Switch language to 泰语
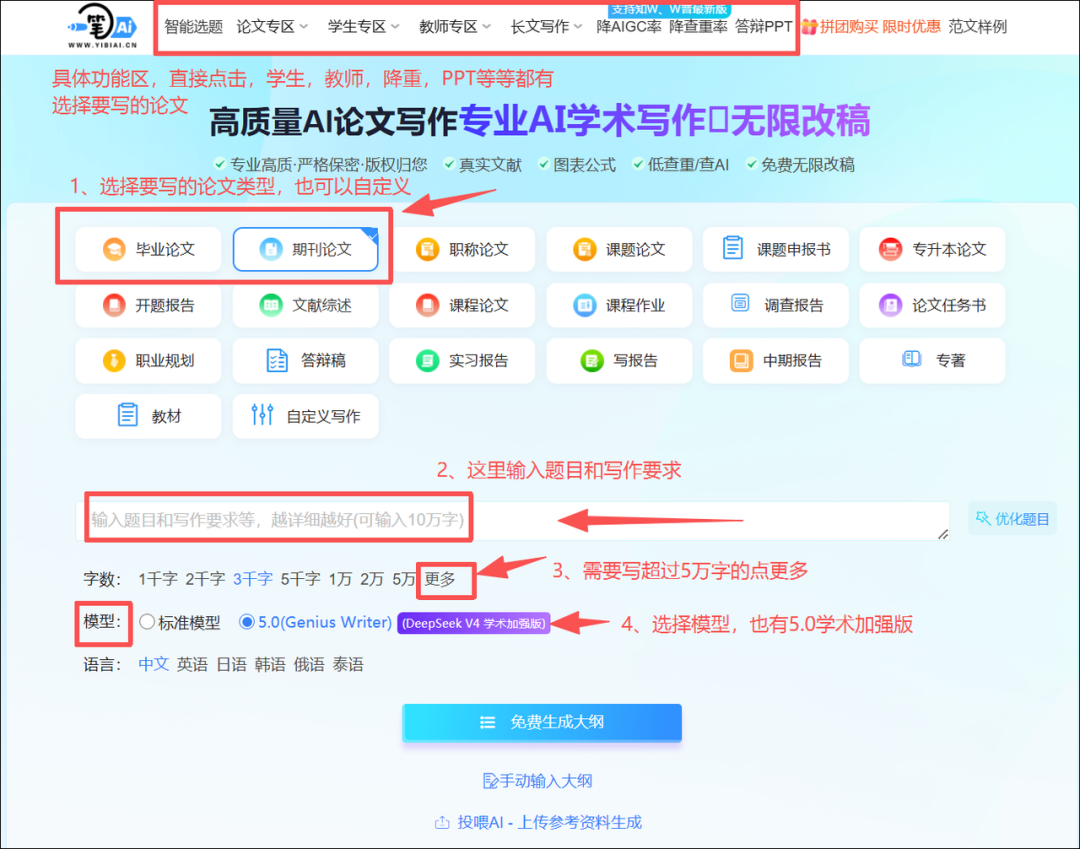The image size is (1080, 849). pos(348,664)
